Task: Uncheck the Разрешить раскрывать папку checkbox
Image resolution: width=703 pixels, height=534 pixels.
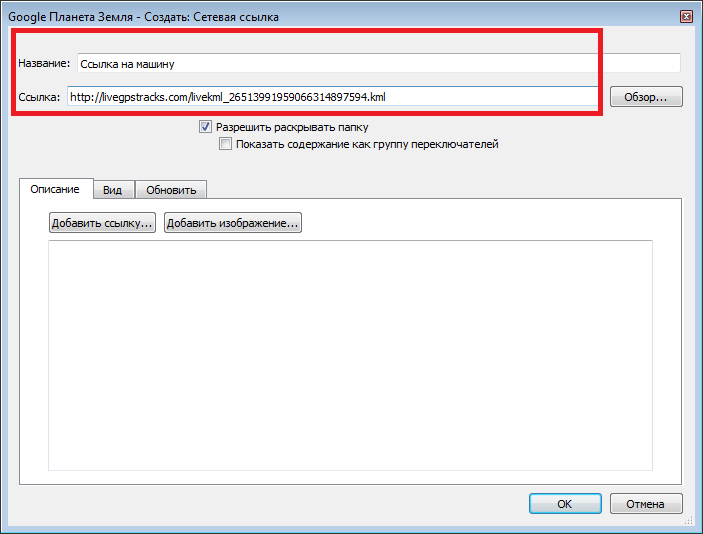Action: [206, 127]
